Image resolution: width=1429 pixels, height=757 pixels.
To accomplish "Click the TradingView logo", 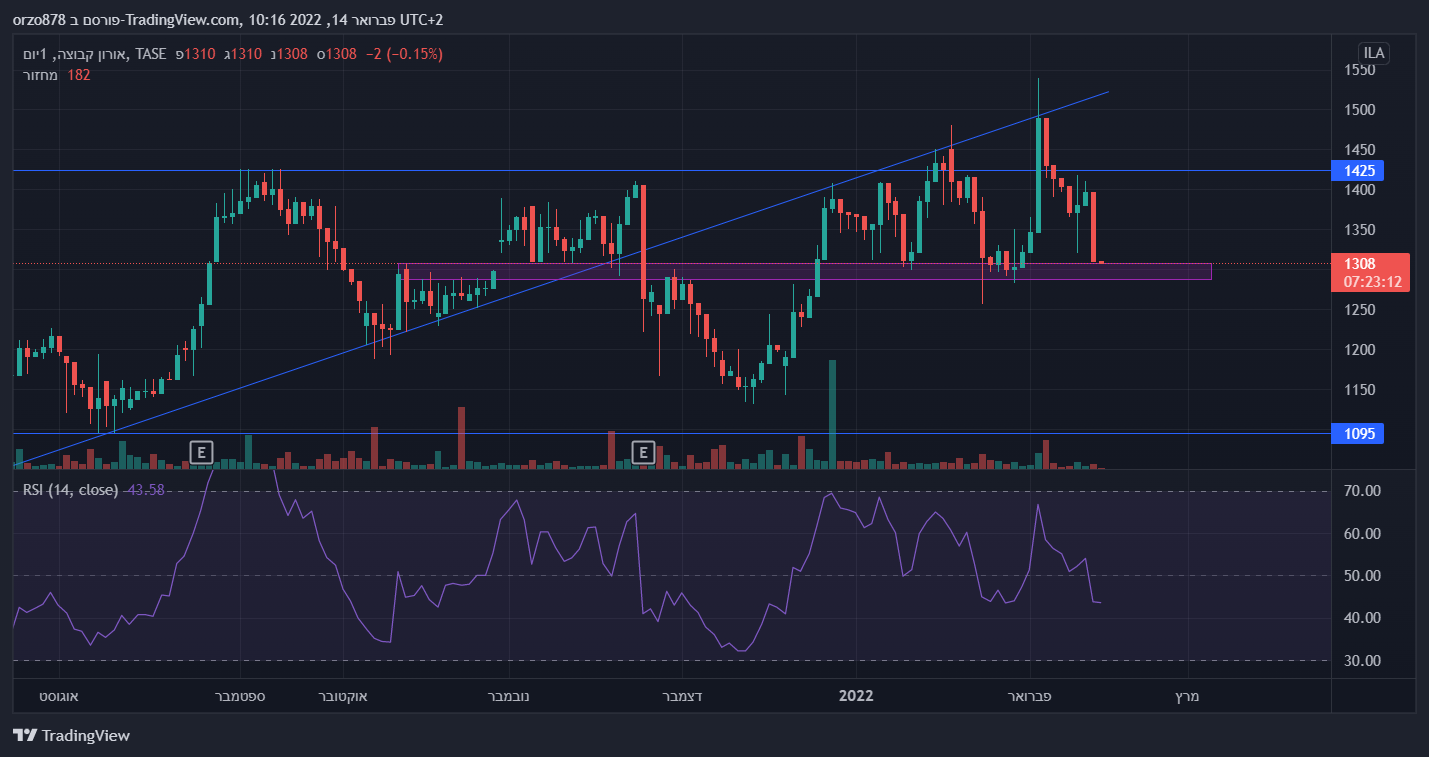I will (72, 736).
